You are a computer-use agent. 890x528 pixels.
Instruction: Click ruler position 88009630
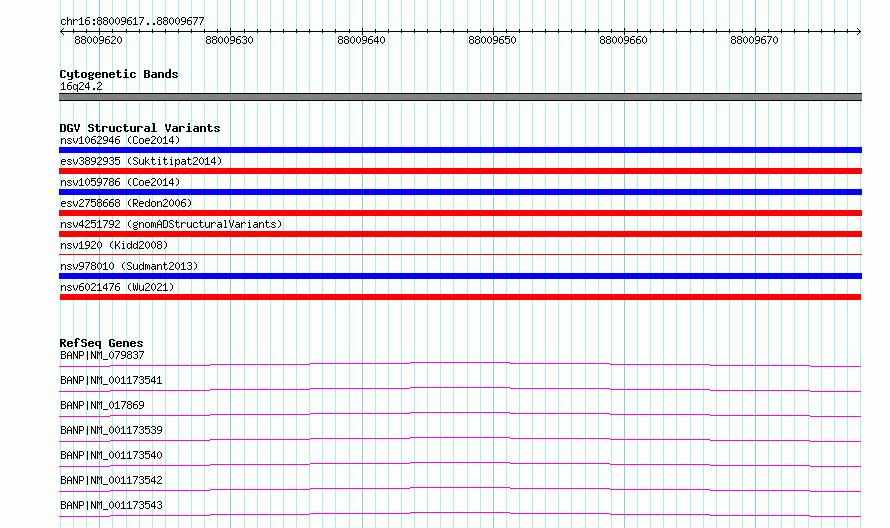(229, 40)
